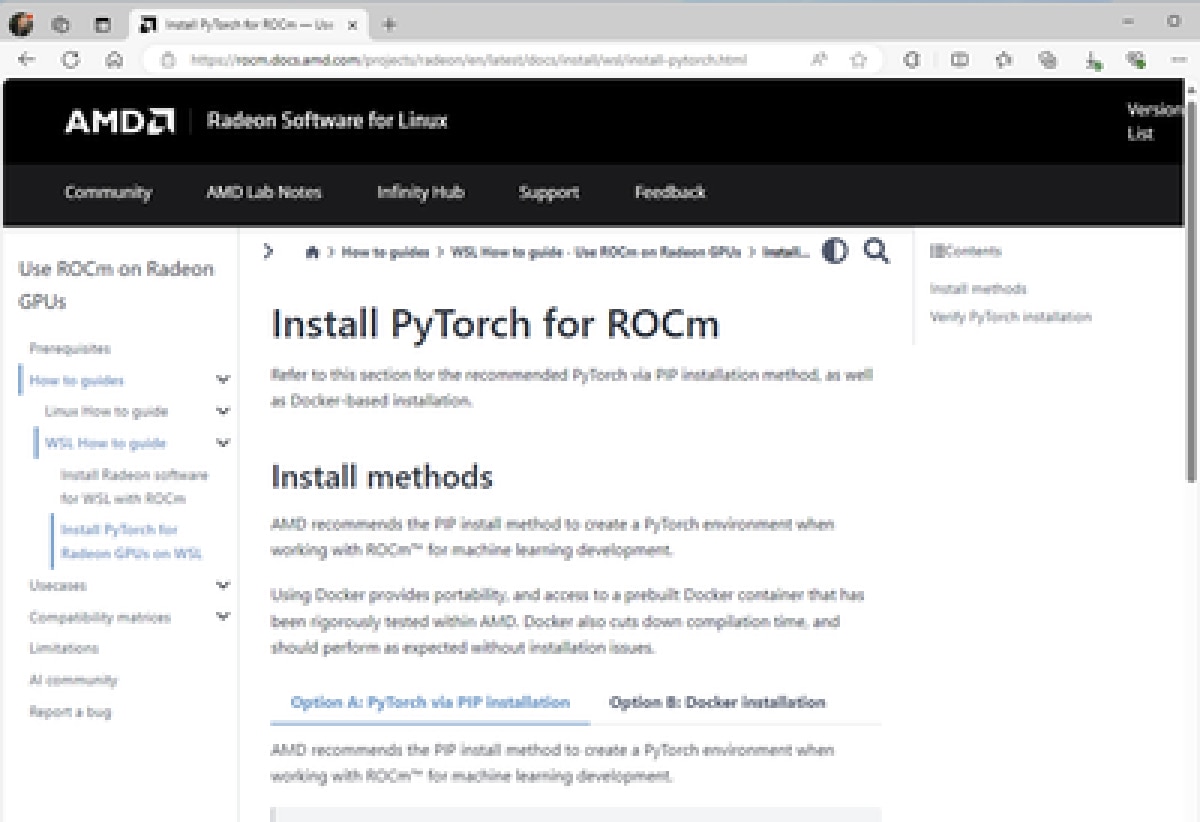Reload the page with Refresh icon
Viewport: 1200px width, 822px height.
click(x=70, y=60)
